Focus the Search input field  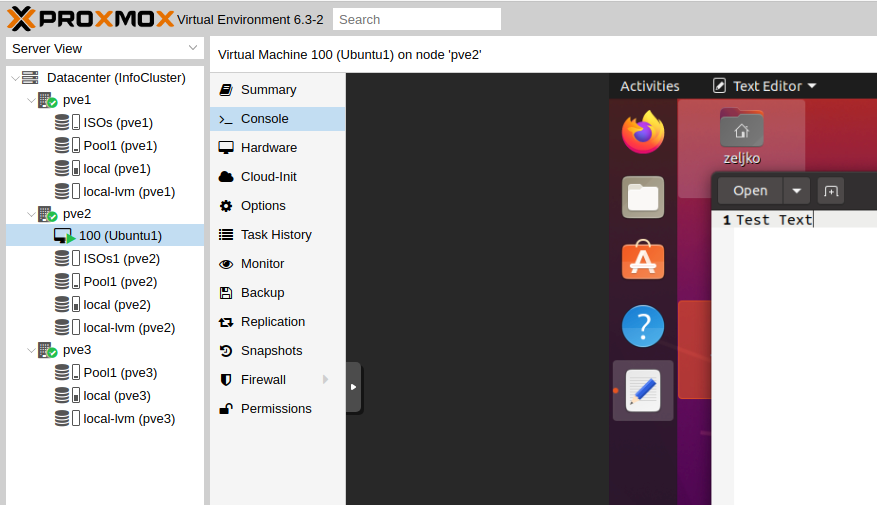[x=417, y=19]
